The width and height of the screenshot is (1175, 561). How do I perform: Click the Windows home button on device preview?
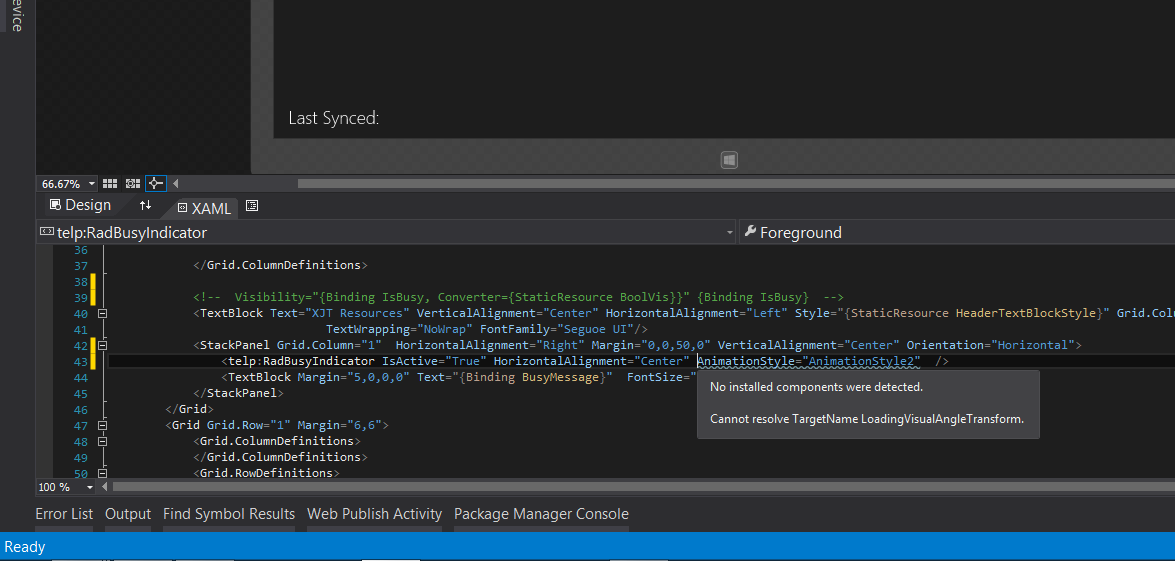pyautogui.click(x=730, y=160)
